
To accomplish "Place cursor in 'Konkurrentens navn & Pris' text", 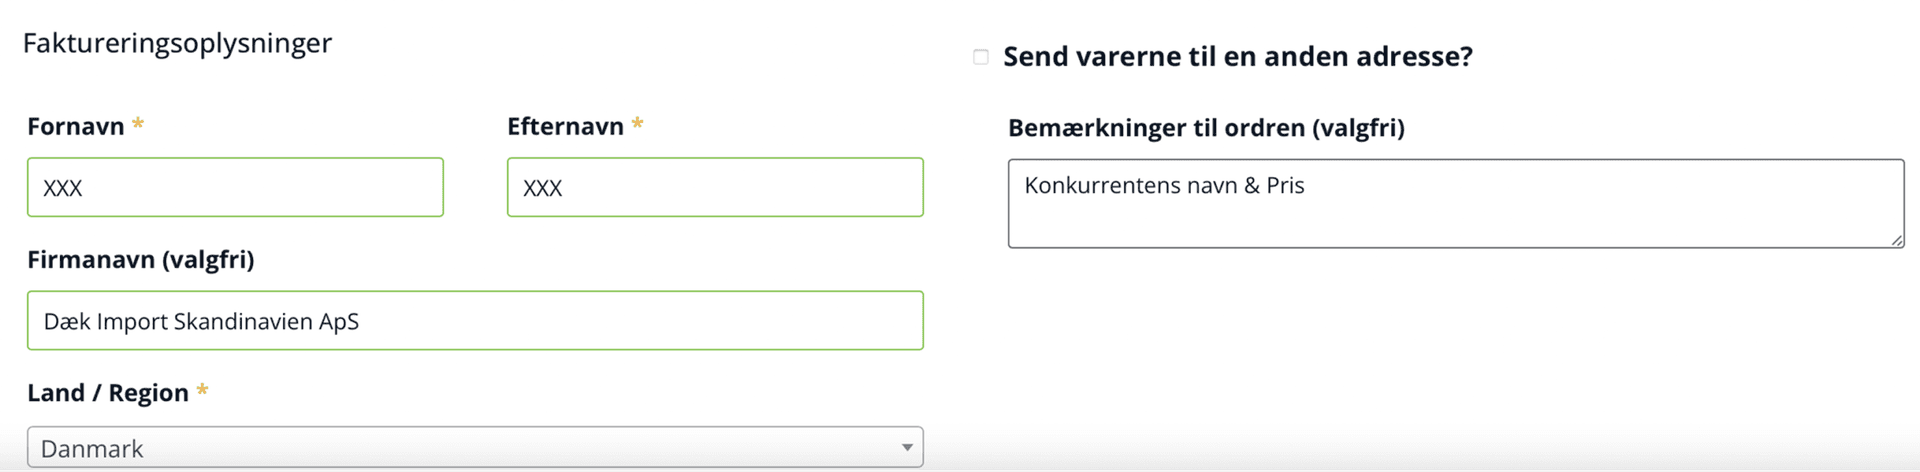I will coord(1164,186).
